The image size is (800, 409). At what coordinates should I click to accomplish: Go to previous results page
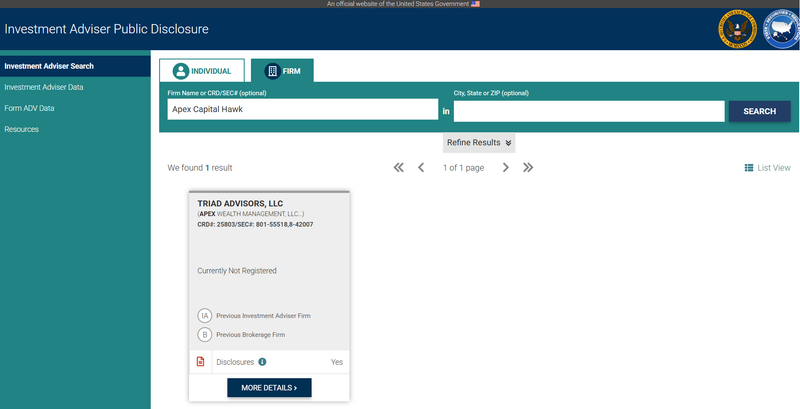tap(421, 168)
